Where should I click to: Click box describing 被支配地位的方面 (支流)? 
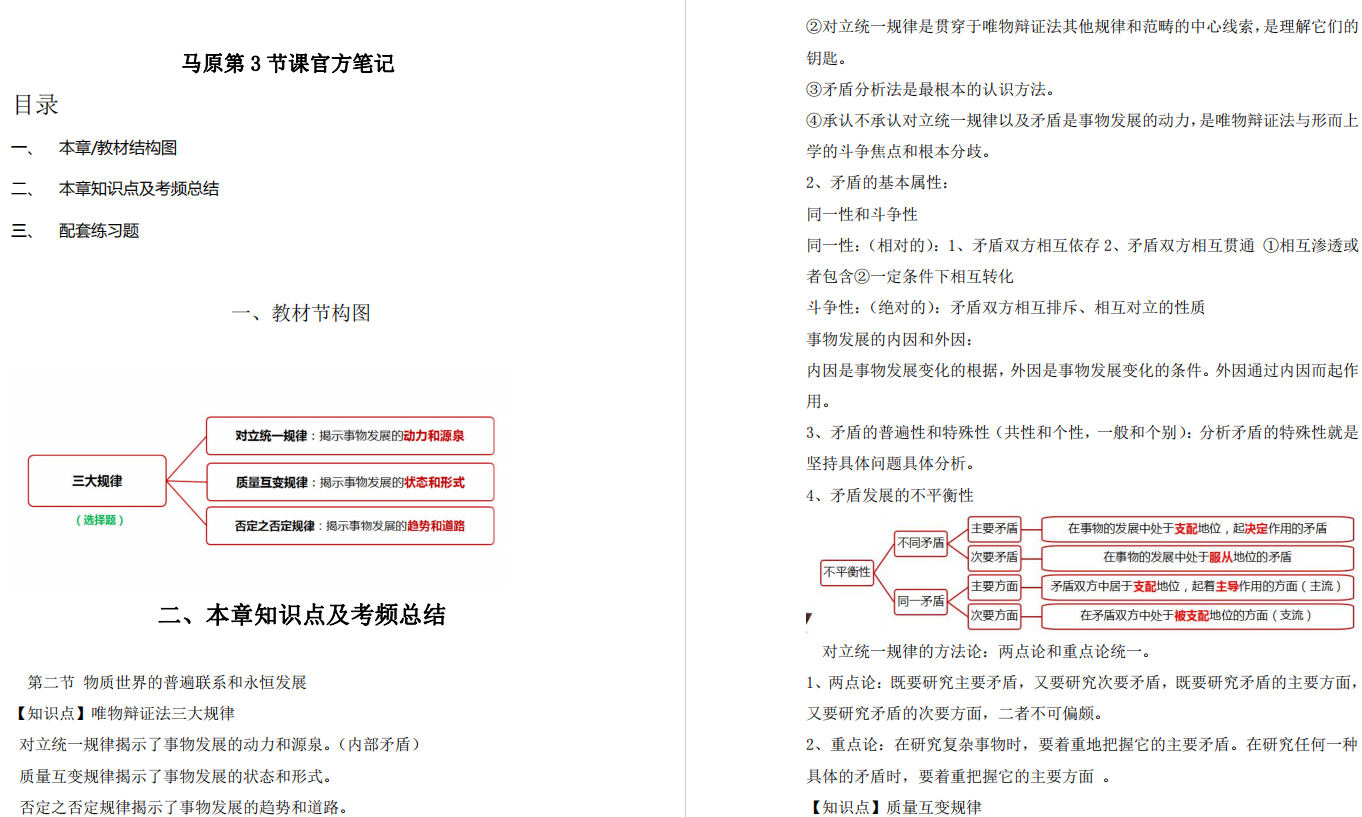pyautogui.click(x=1197, y=615)
